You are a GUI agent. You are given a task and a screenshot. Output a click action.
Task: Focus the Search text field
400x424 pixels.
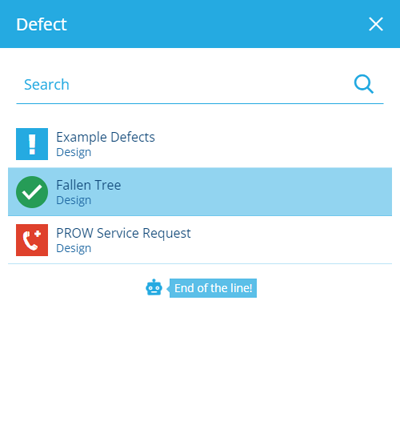(x=200, y=85)
